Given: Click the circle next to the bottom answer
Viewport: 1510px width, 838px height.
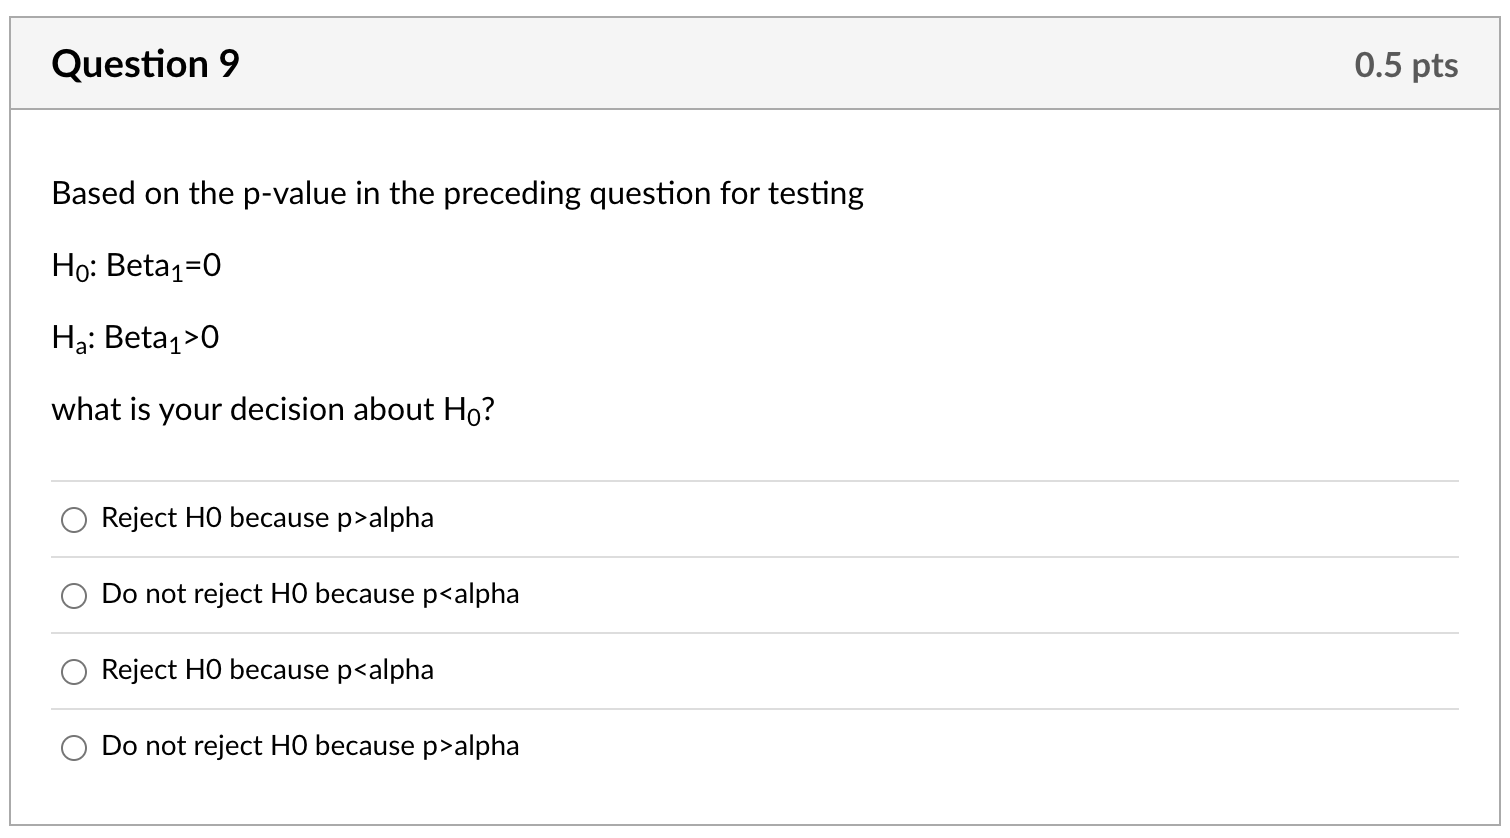Looking at the screenshot, I should 74,747.
